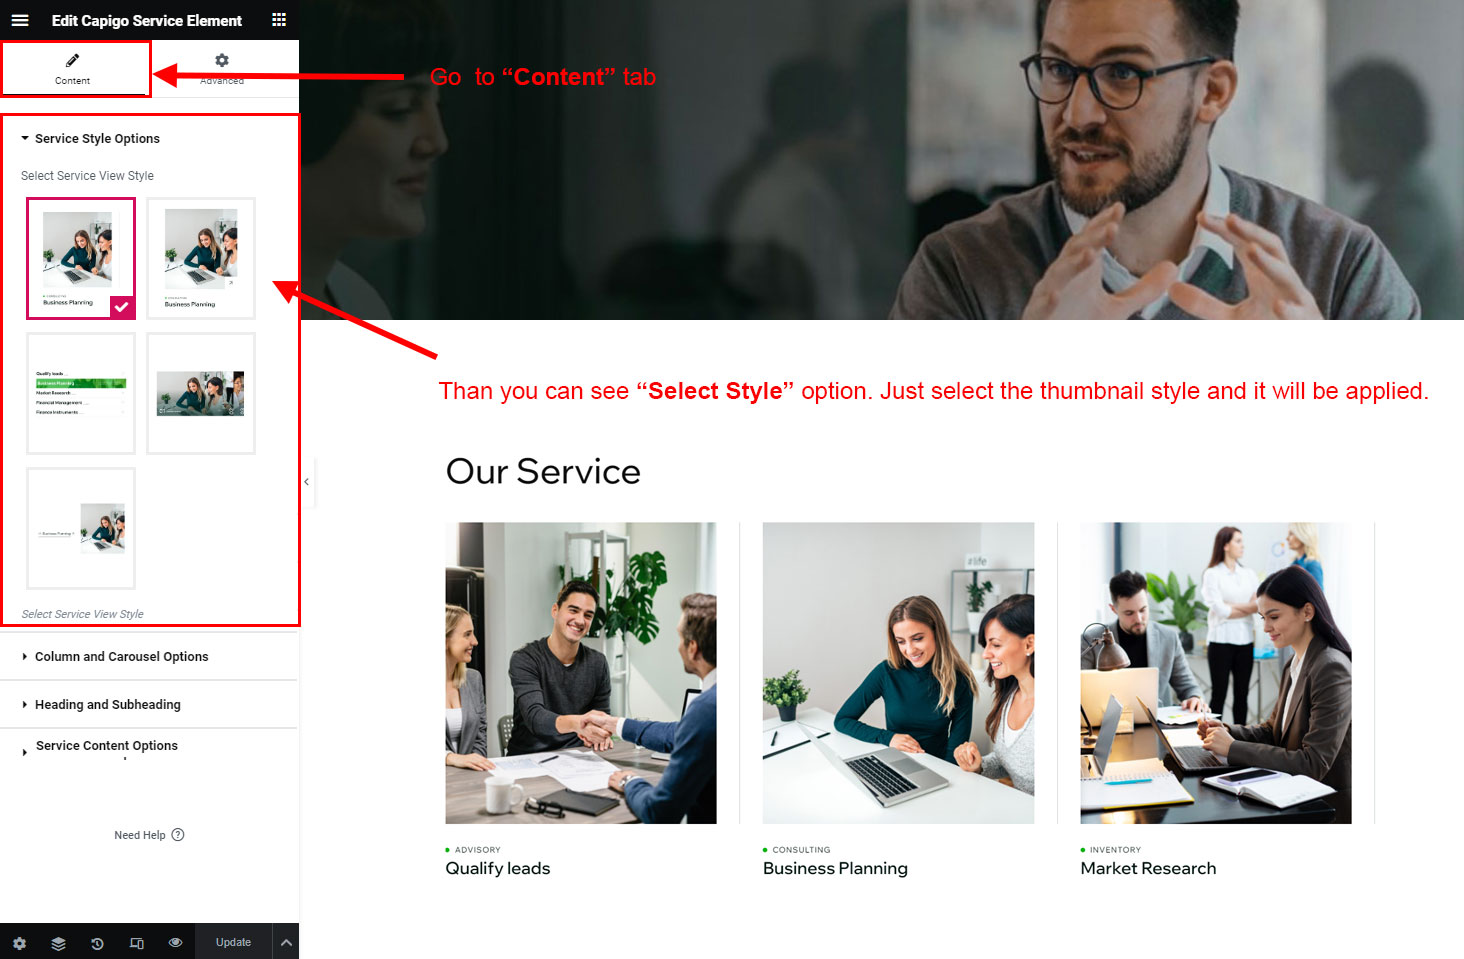This screenshot has height=959, width=1464.
Task: Click the Update button
Action: click(233, 943)
